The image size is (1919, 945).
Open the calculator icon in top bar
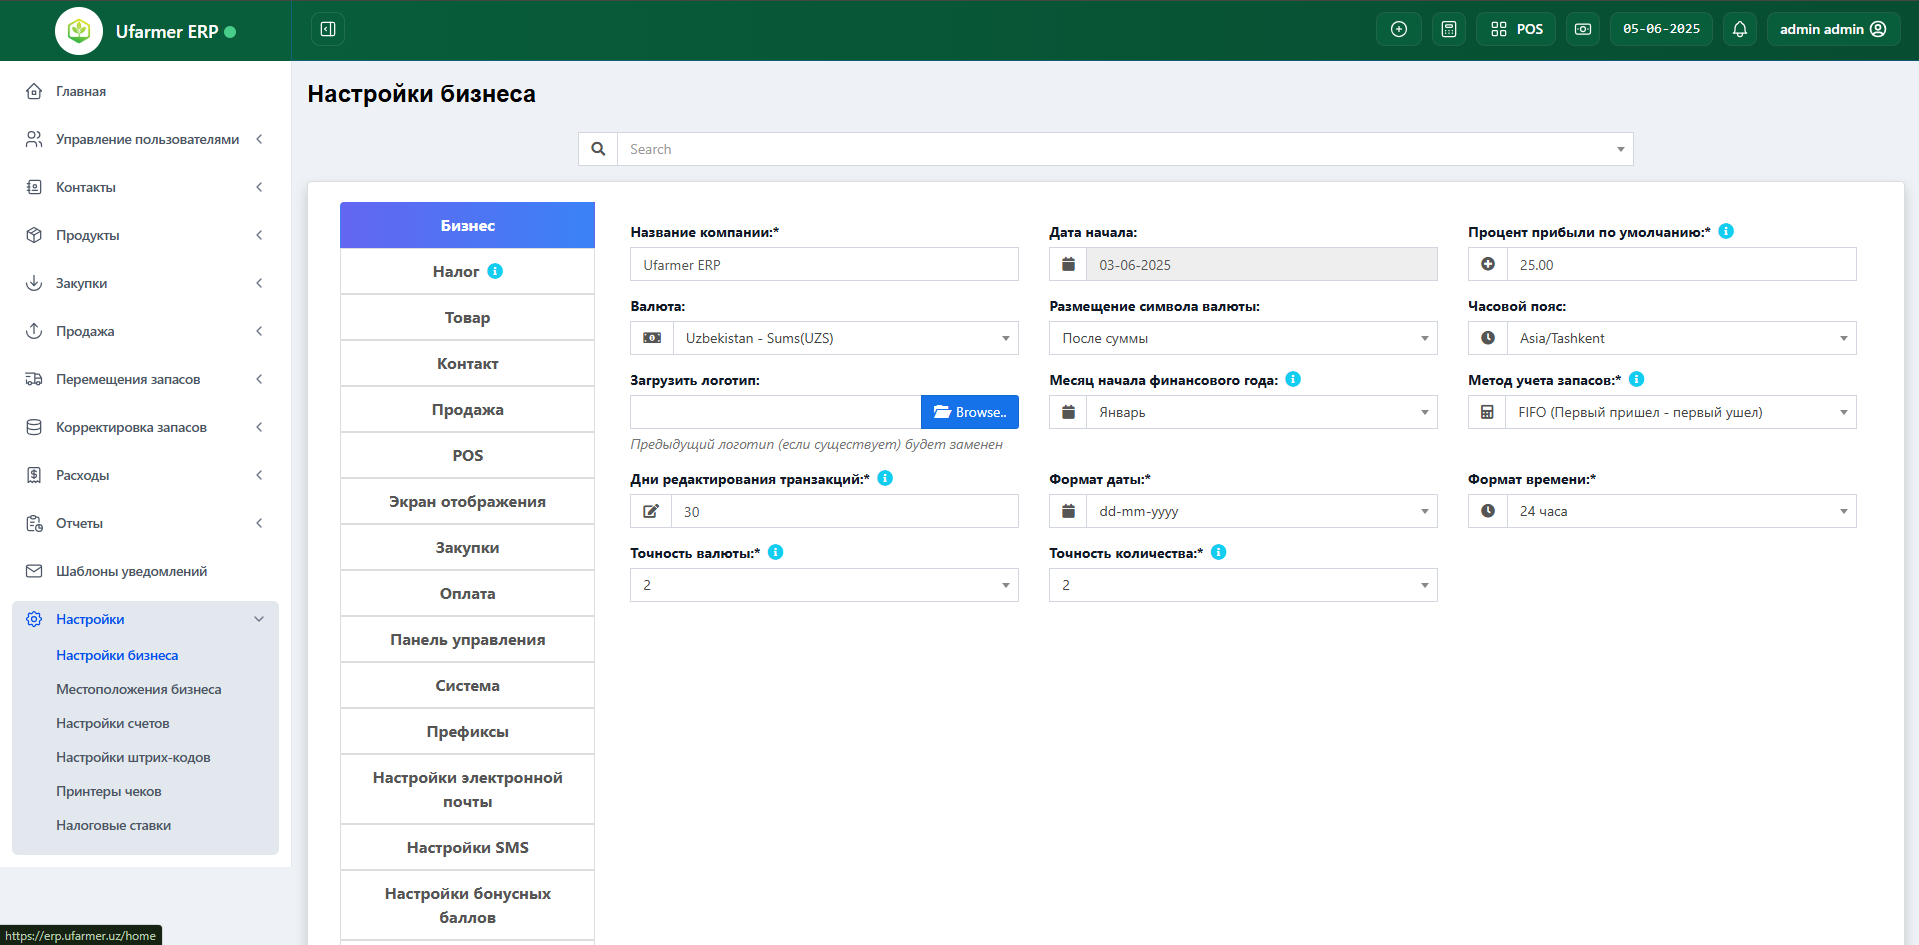coord(1448,29)
